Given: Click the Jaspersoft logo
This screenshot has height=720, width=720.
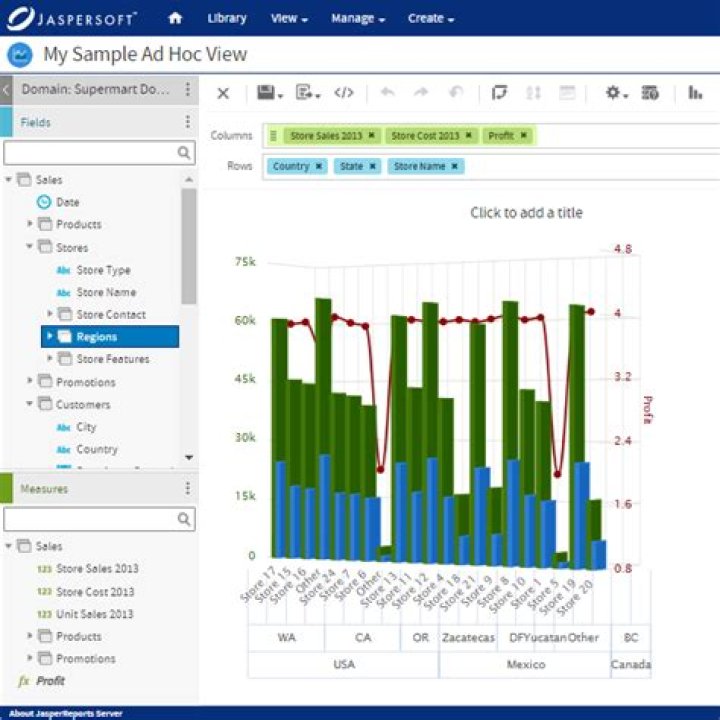Looking at the screenshot, I should click(x=72, y=18).
